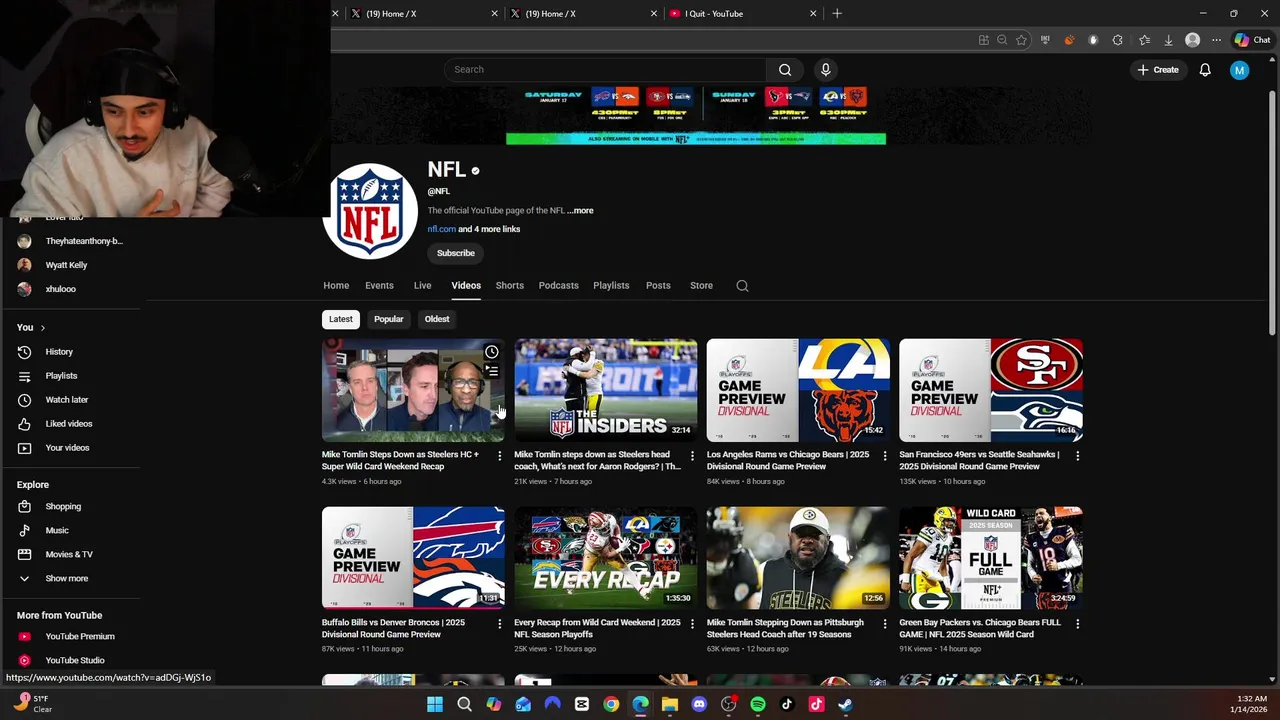
Task: Subscribe to the NFL channel
Action: coord(455,253)
